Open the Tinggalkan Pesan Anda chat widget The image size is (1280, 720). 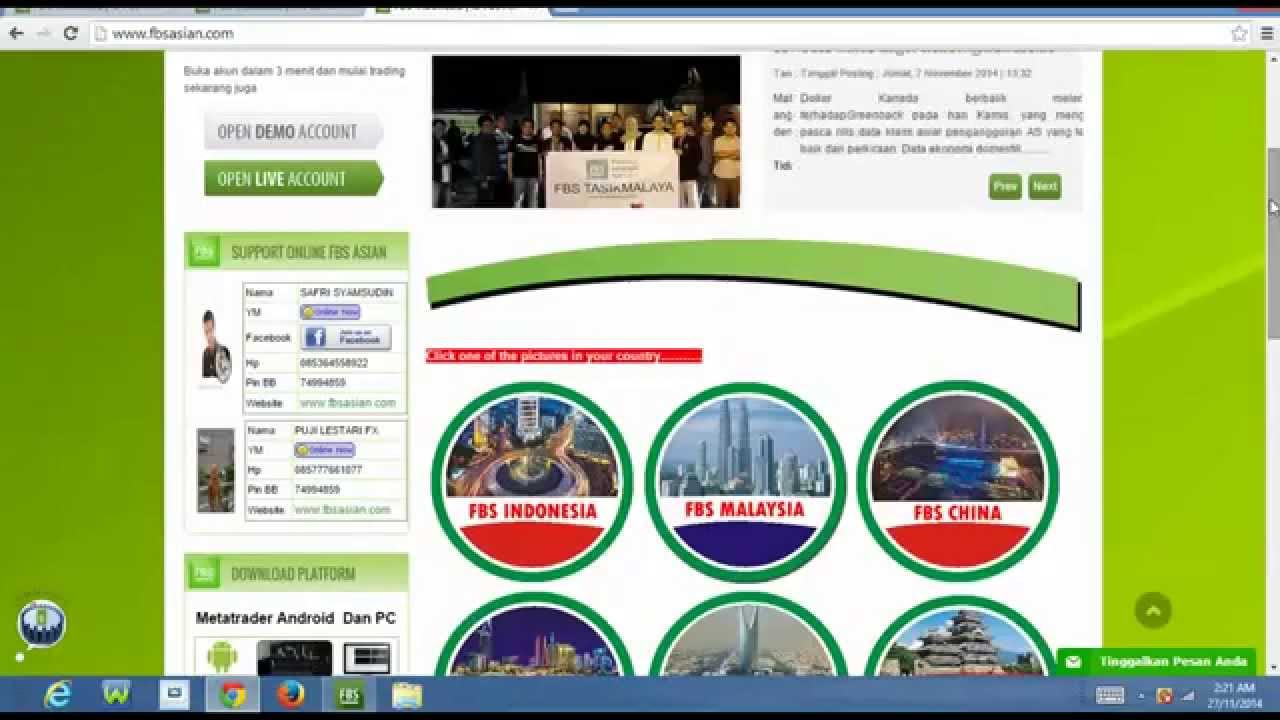point(1156,661)
